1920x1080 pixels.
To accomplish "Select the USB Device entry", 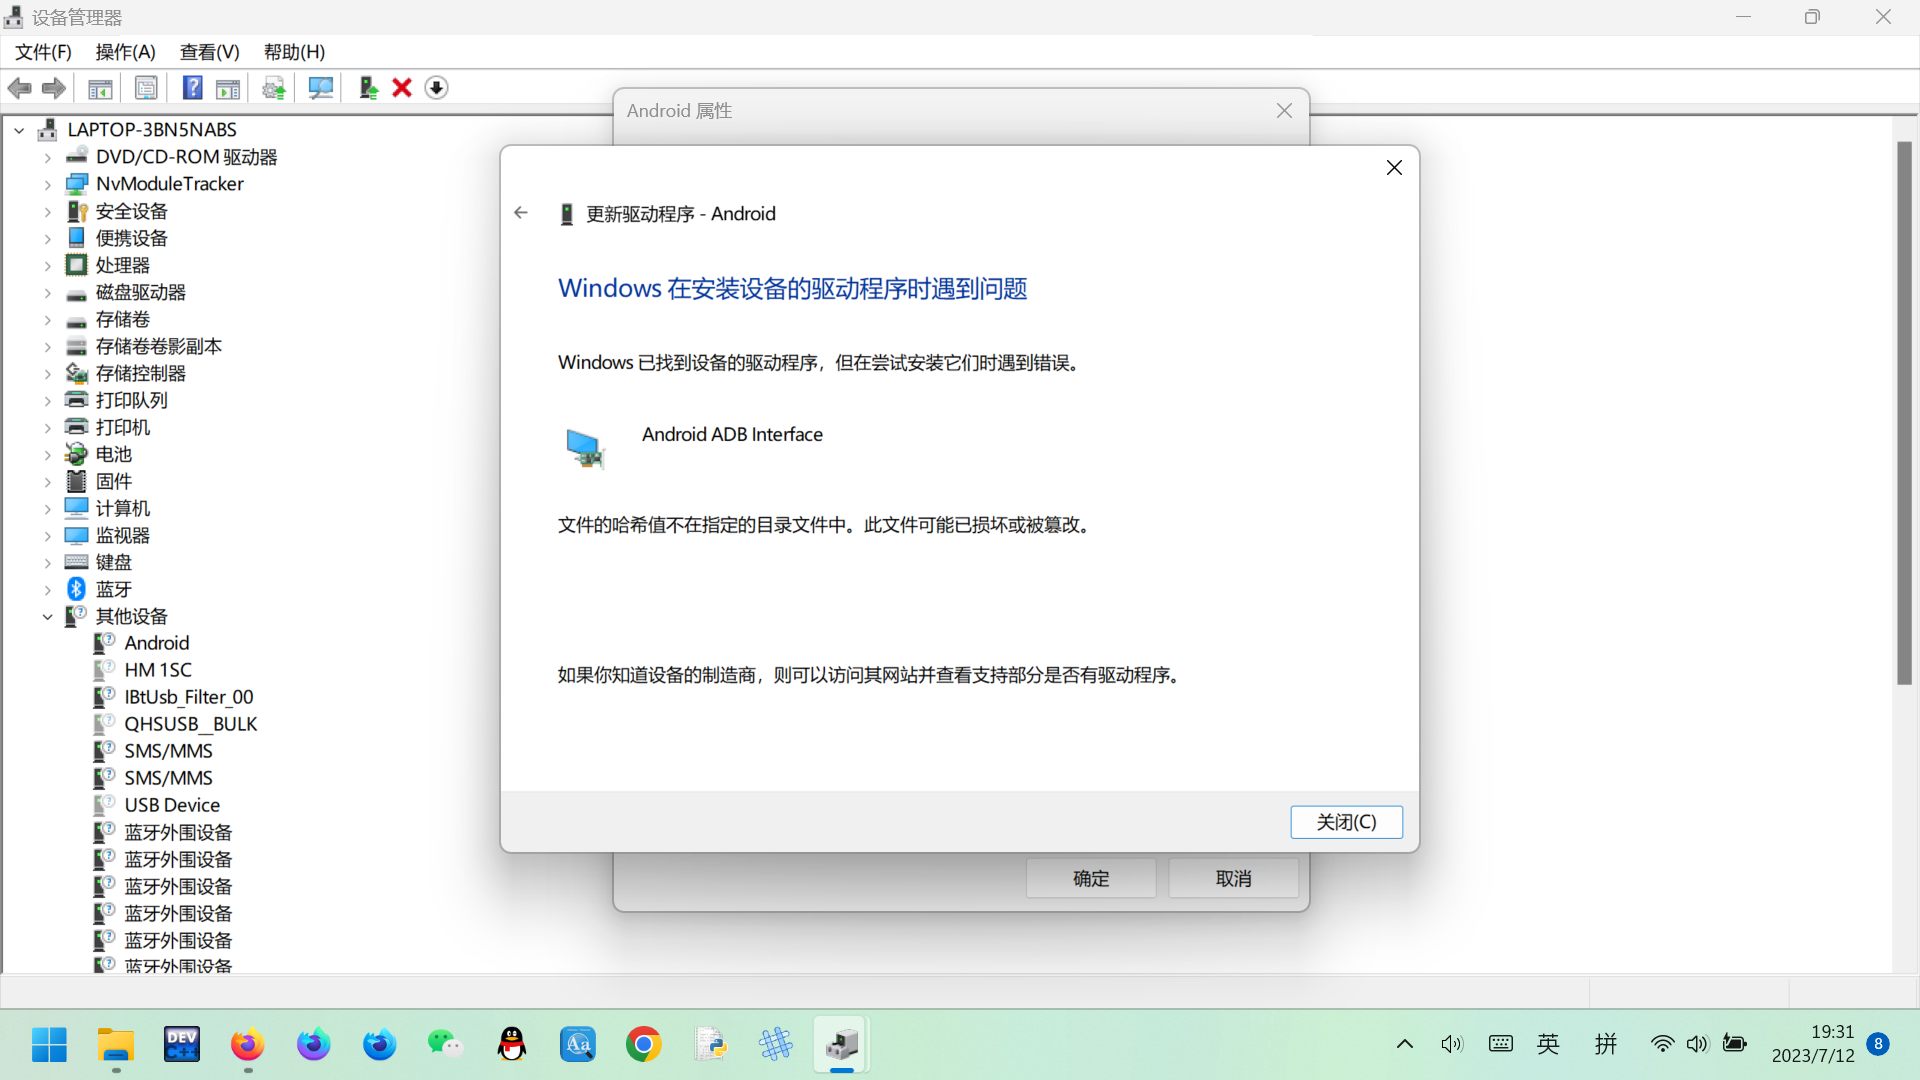I will coord(172,805).
